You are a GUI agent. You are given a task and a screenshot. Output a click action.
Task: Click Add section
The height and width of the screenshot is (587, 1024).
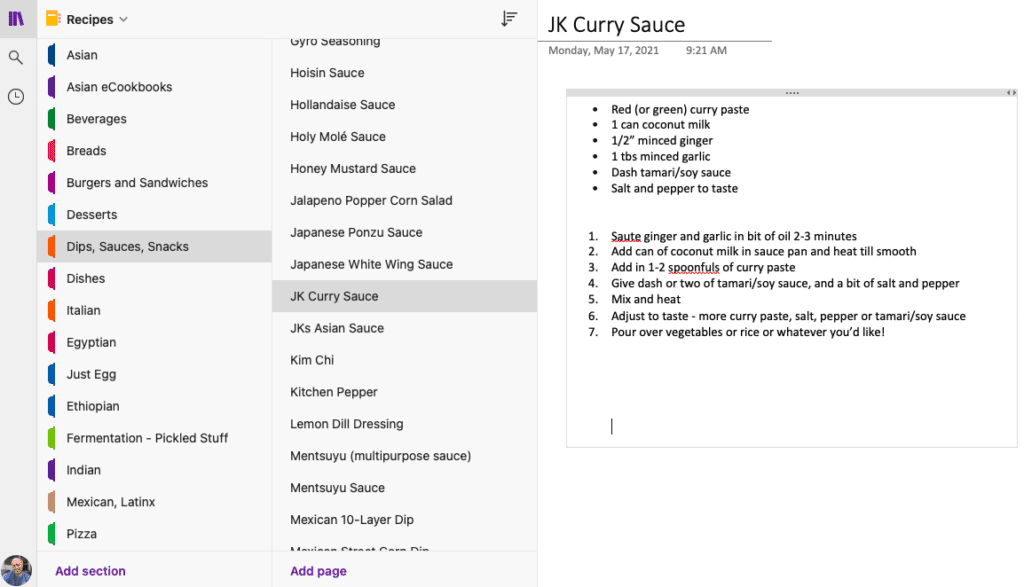pos(90,571)
